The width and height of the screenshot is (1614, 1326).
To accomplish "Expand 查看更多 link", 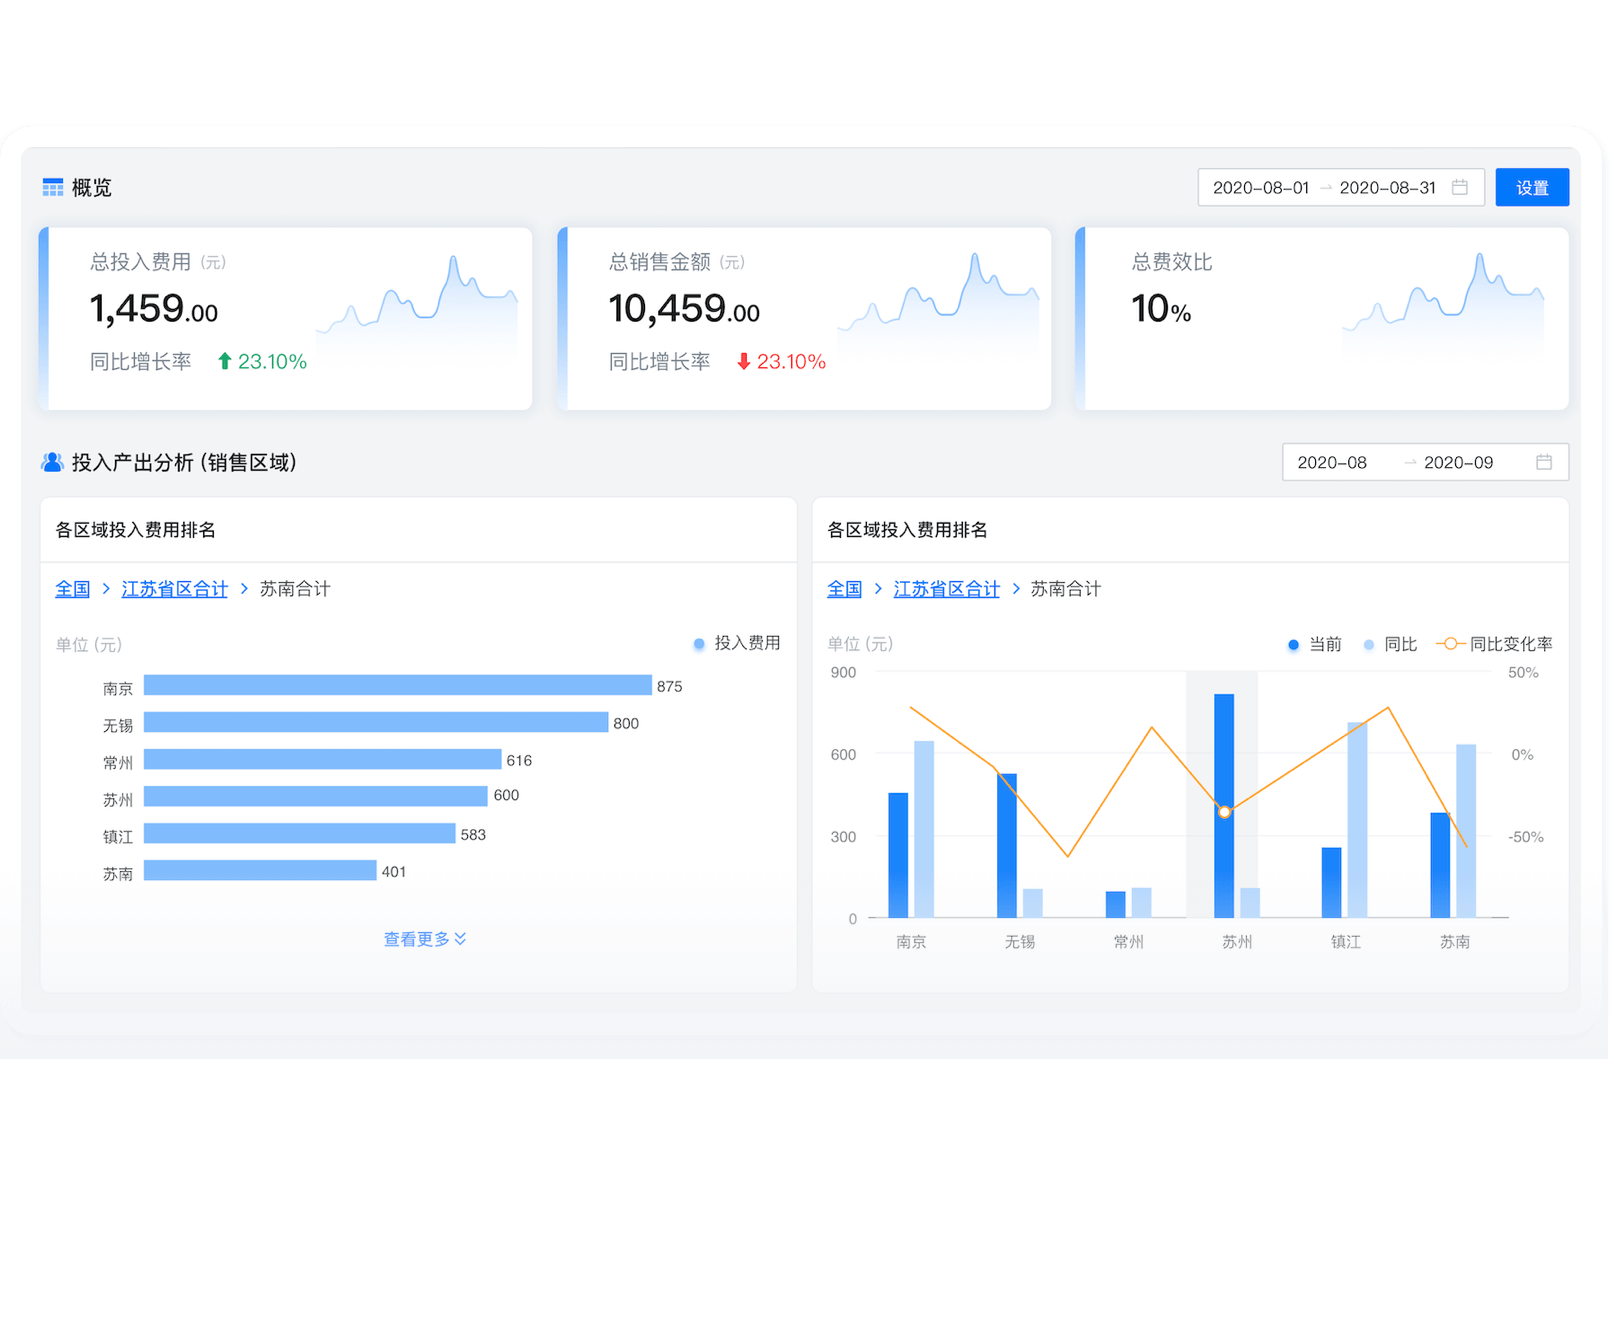I will coord(425,939).
